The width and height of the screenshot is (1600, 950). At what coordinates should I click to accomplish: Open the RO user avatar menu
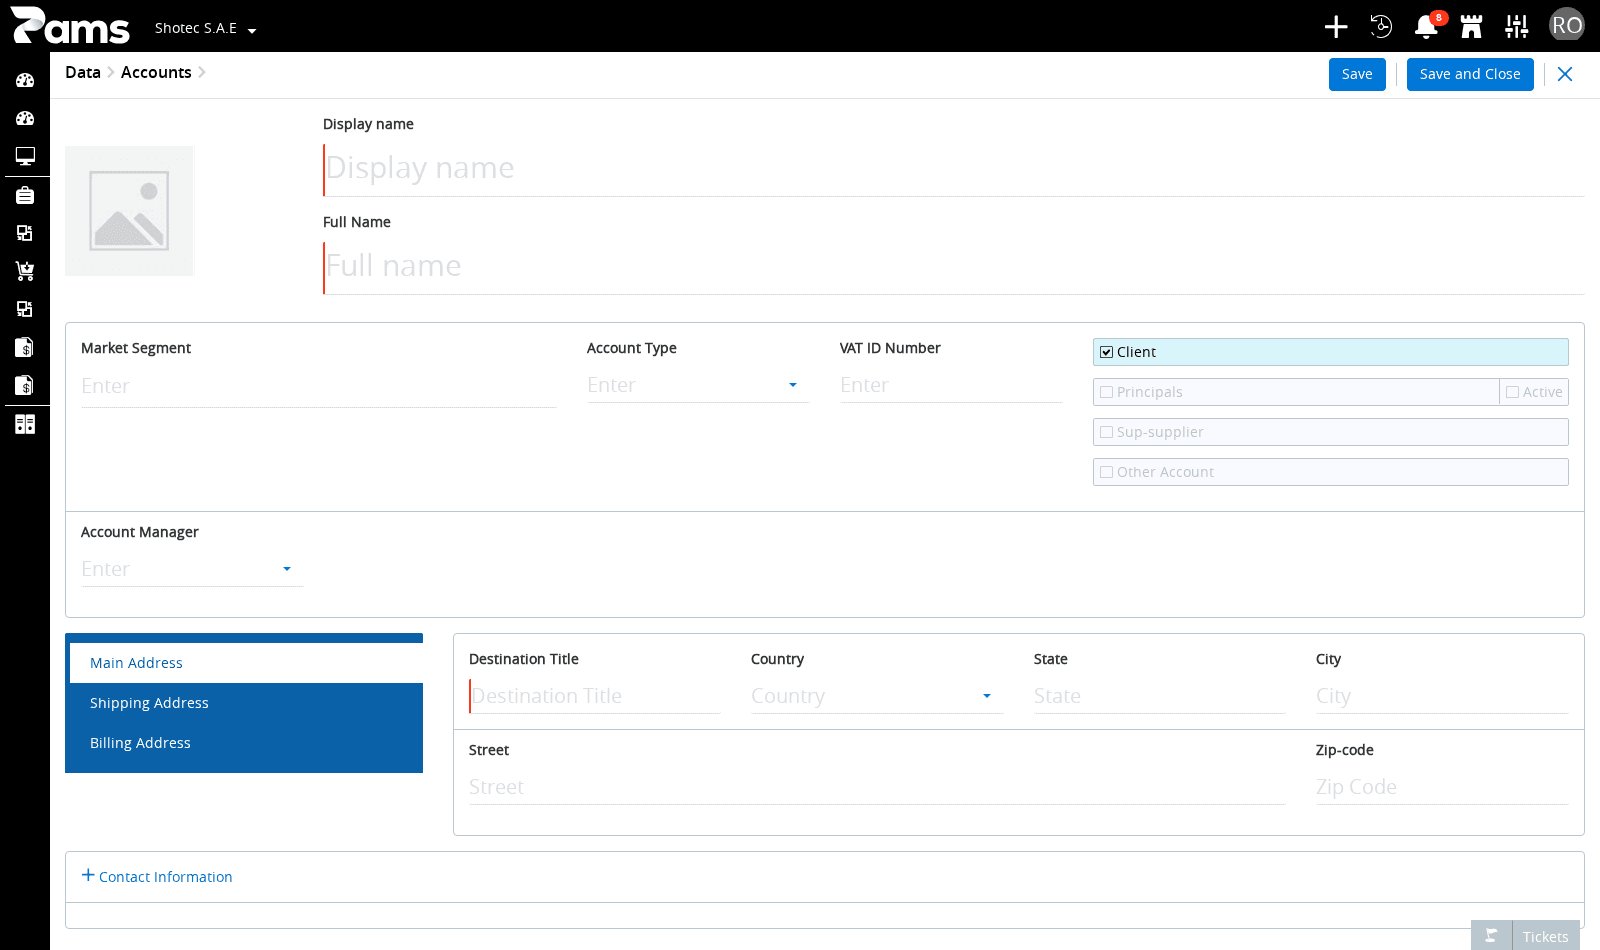click(1567, 25)
